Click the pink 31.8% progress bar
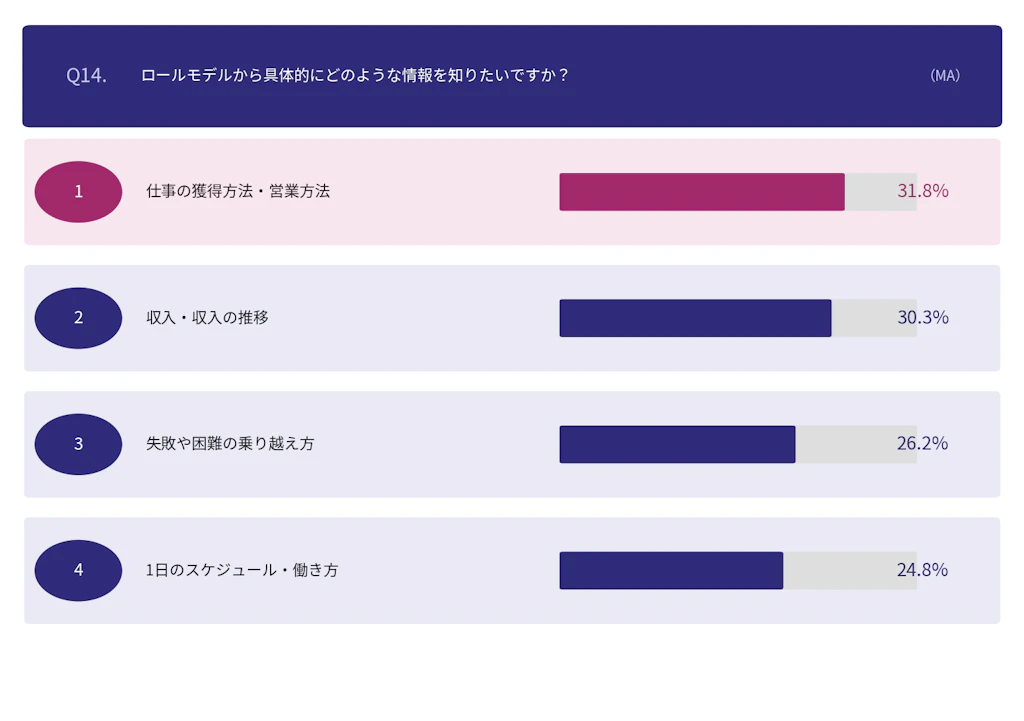The height and width of the screenshot is (721, 1024). tap(701, 192)
